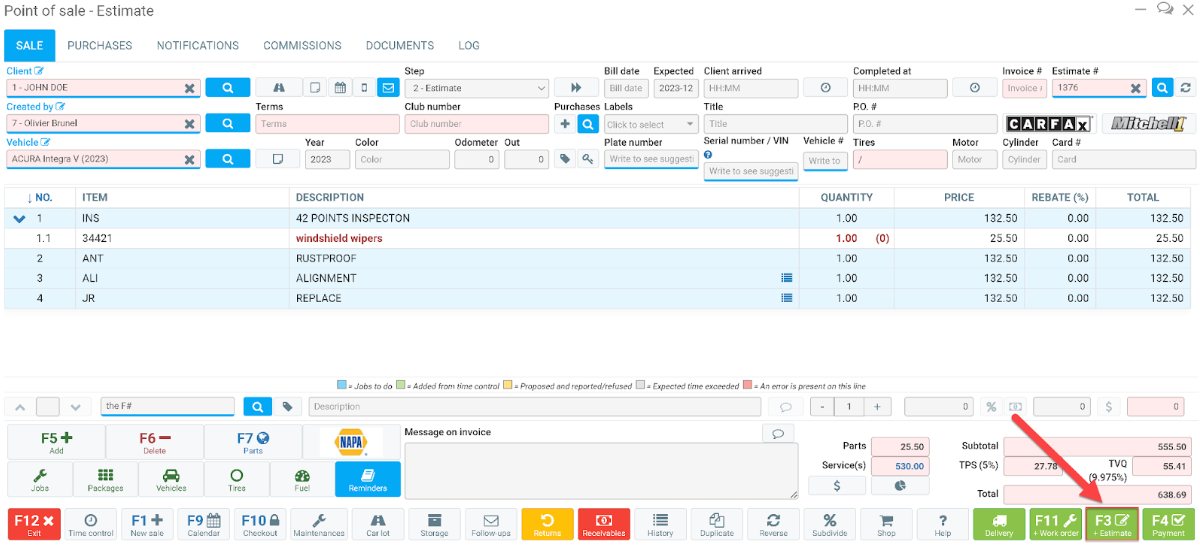Click the Car lot button
The height and width of the screenshot is (545, 1200).
pyautogui.click(x=377, y=525)
